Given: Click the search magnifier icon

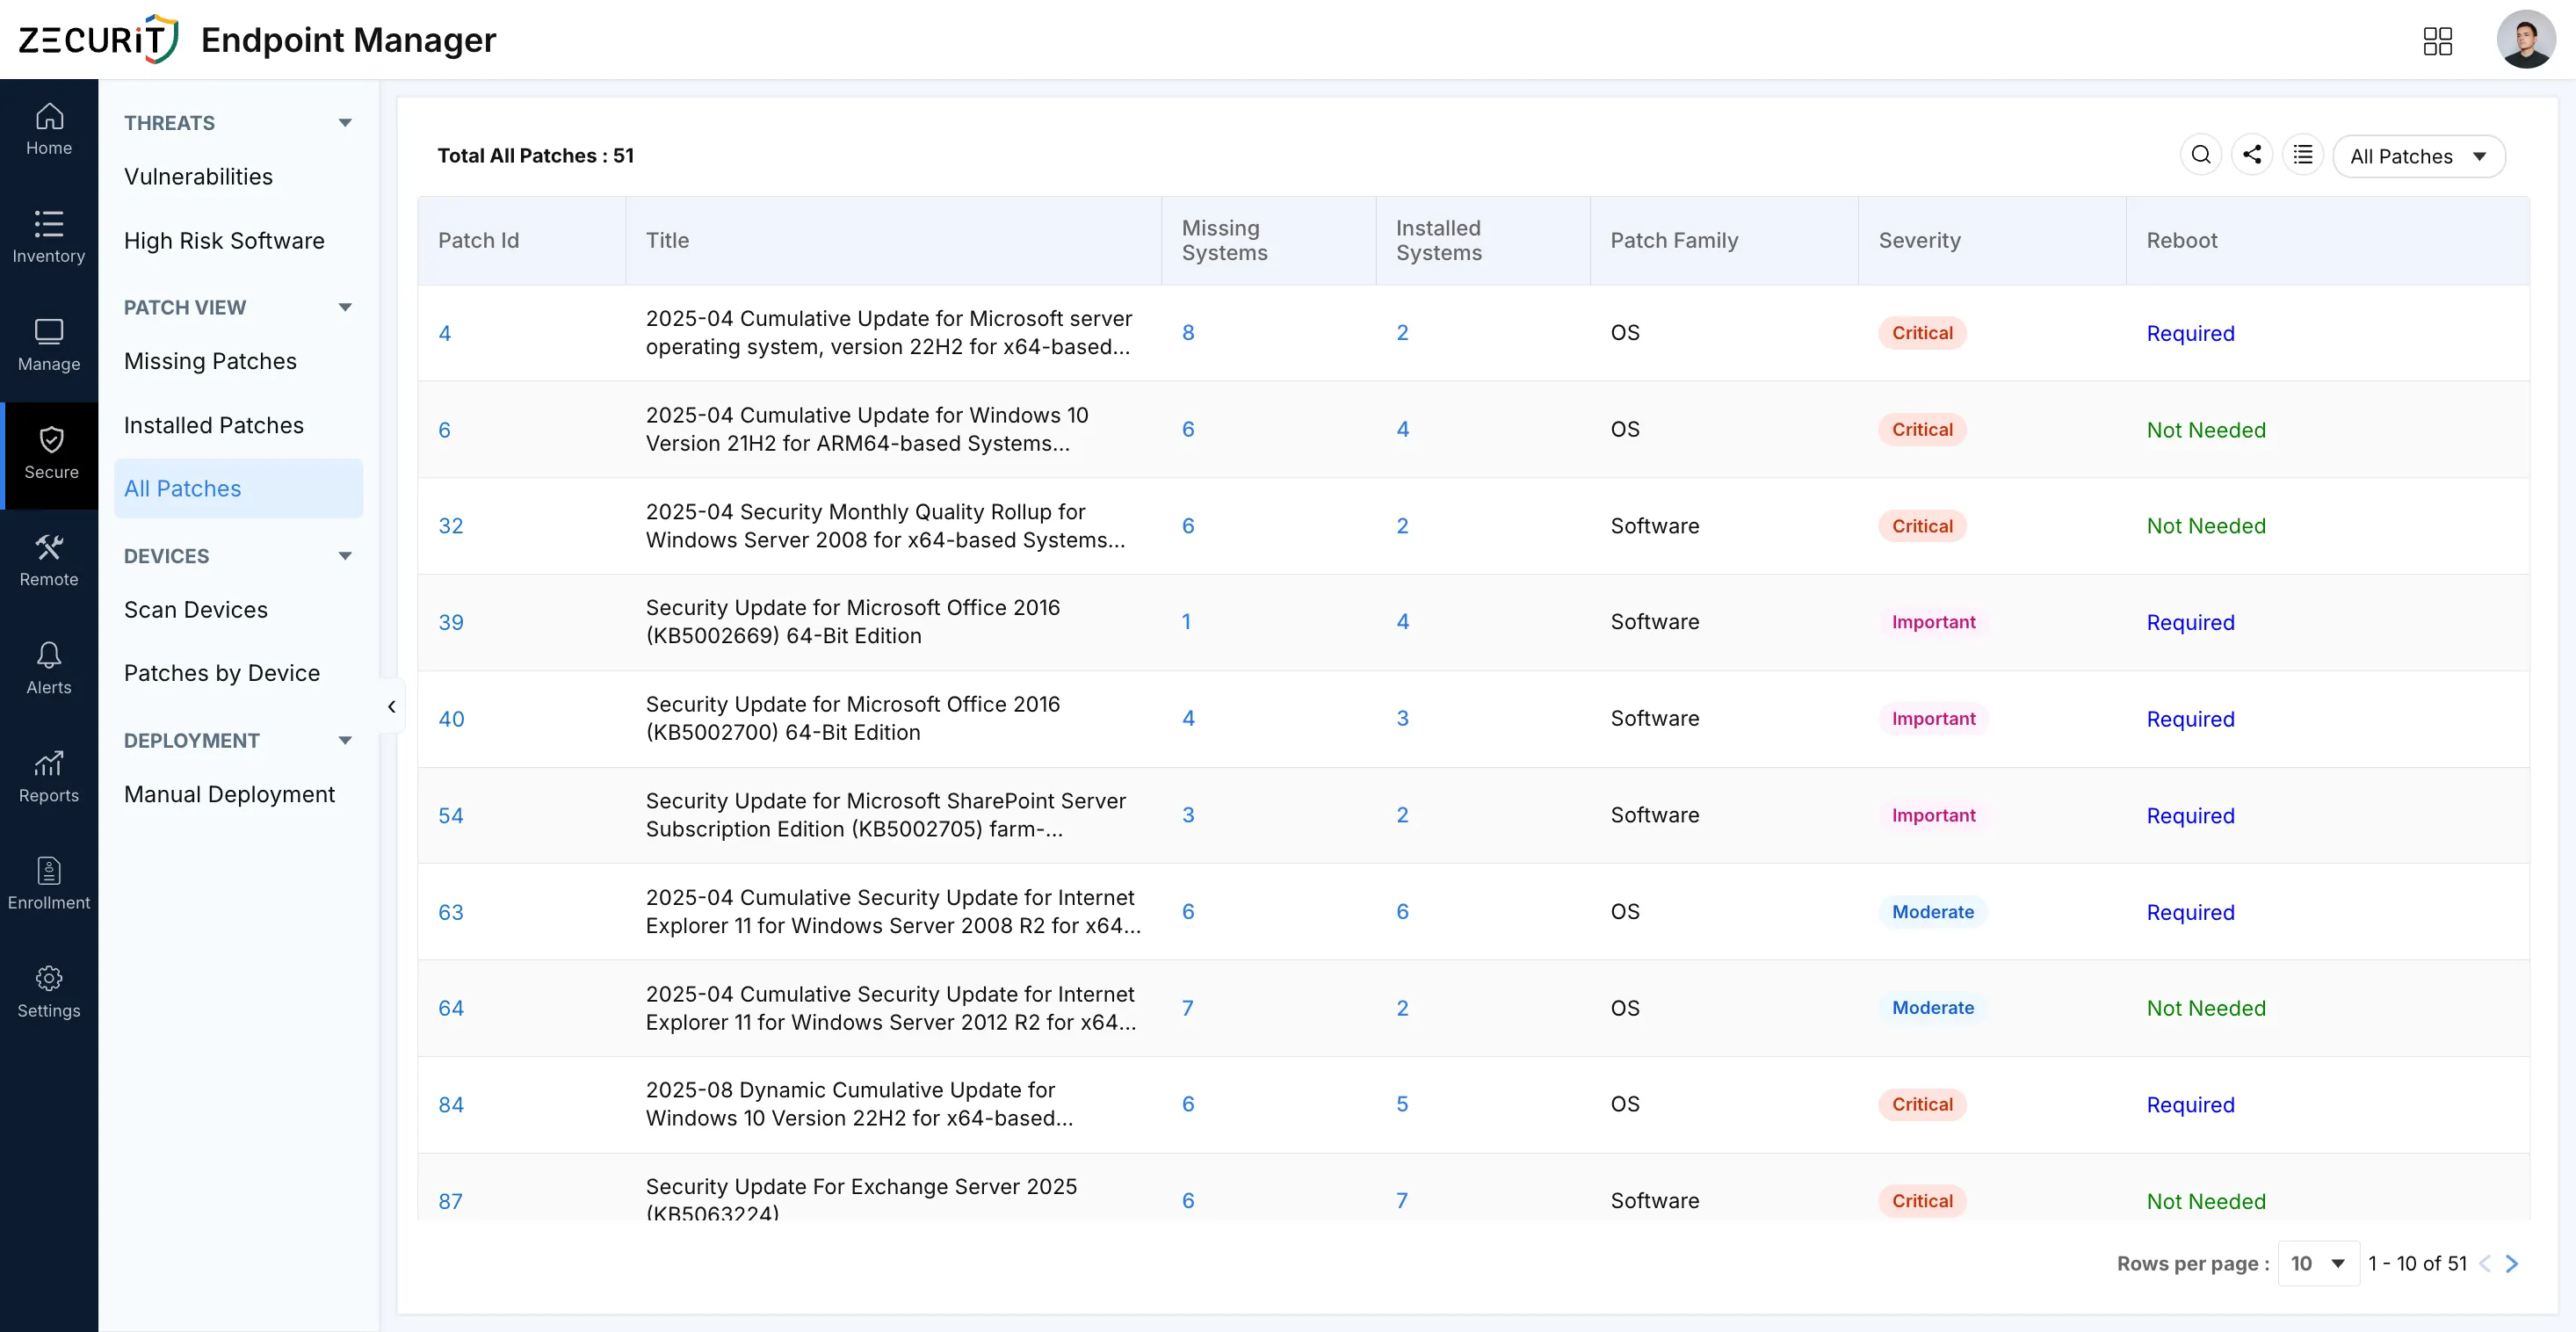Looking at the screenshot, I should click(x=2201, y=155).
